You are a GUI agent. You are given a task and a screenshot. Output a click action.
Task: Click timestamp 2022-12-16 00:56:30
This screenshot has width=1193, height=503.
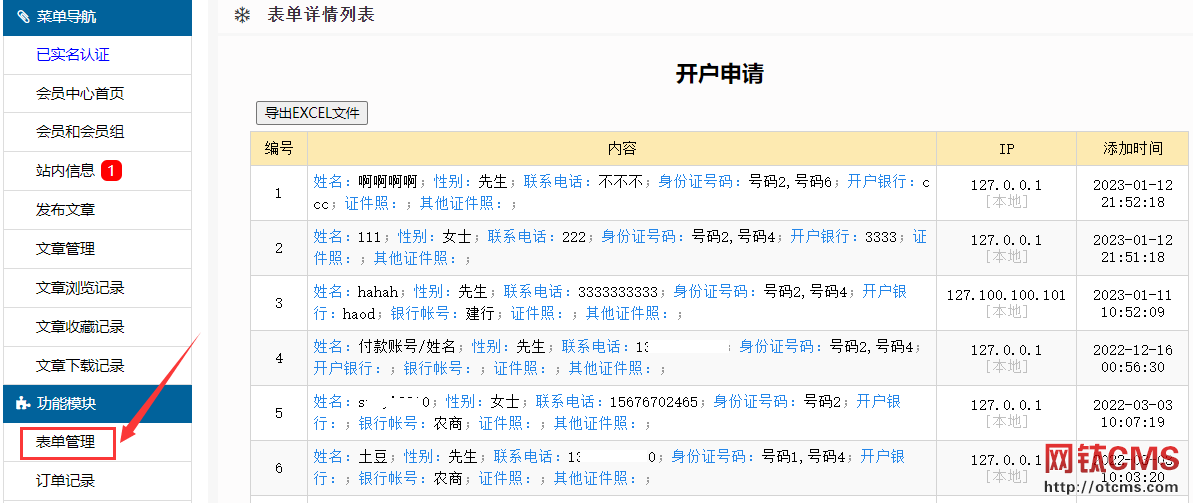1133,358
